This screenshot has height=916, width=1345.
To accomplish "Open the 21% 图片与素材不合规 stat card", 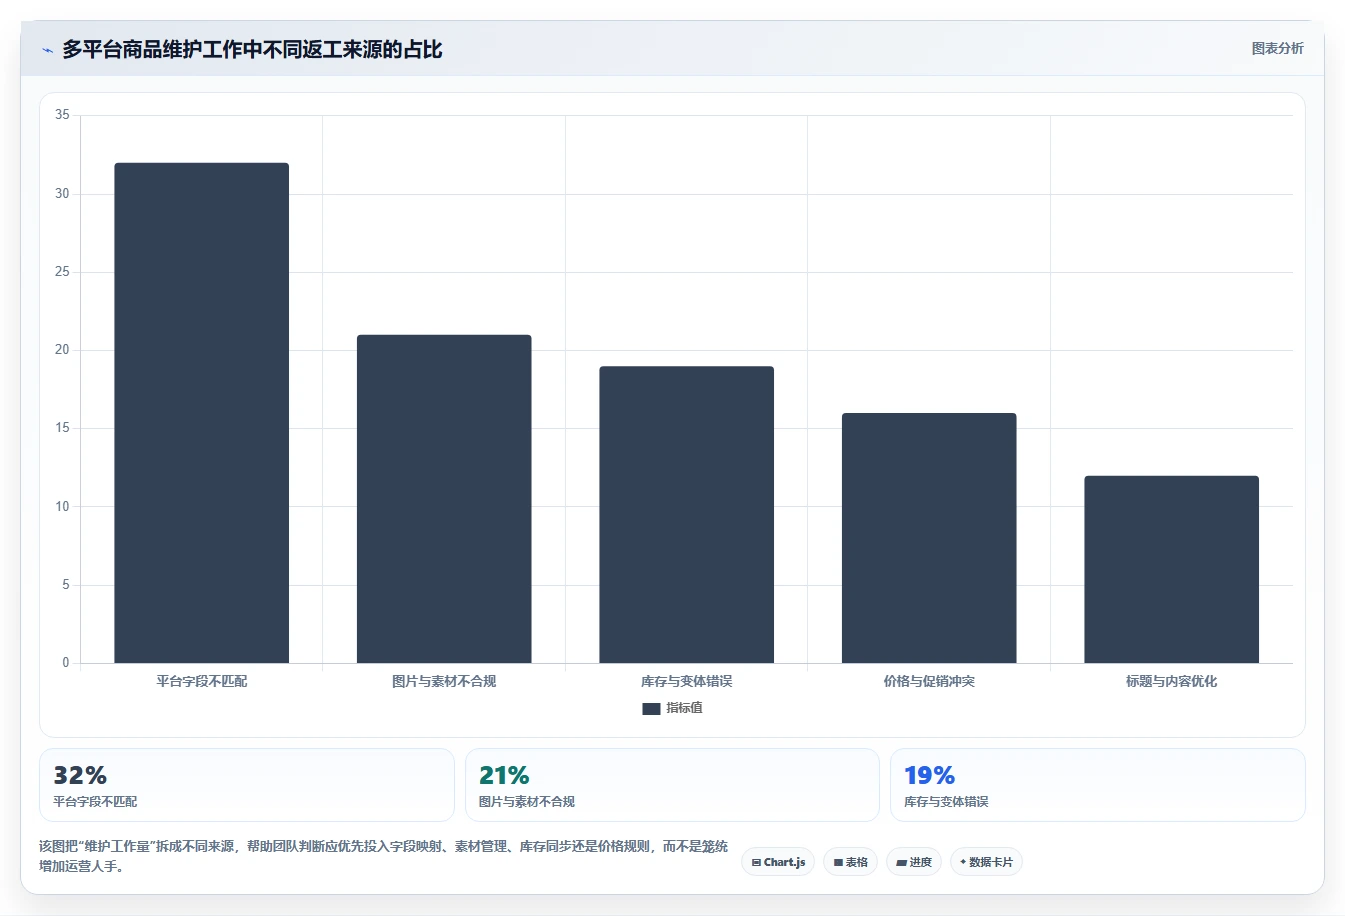I will click(672, 785).
